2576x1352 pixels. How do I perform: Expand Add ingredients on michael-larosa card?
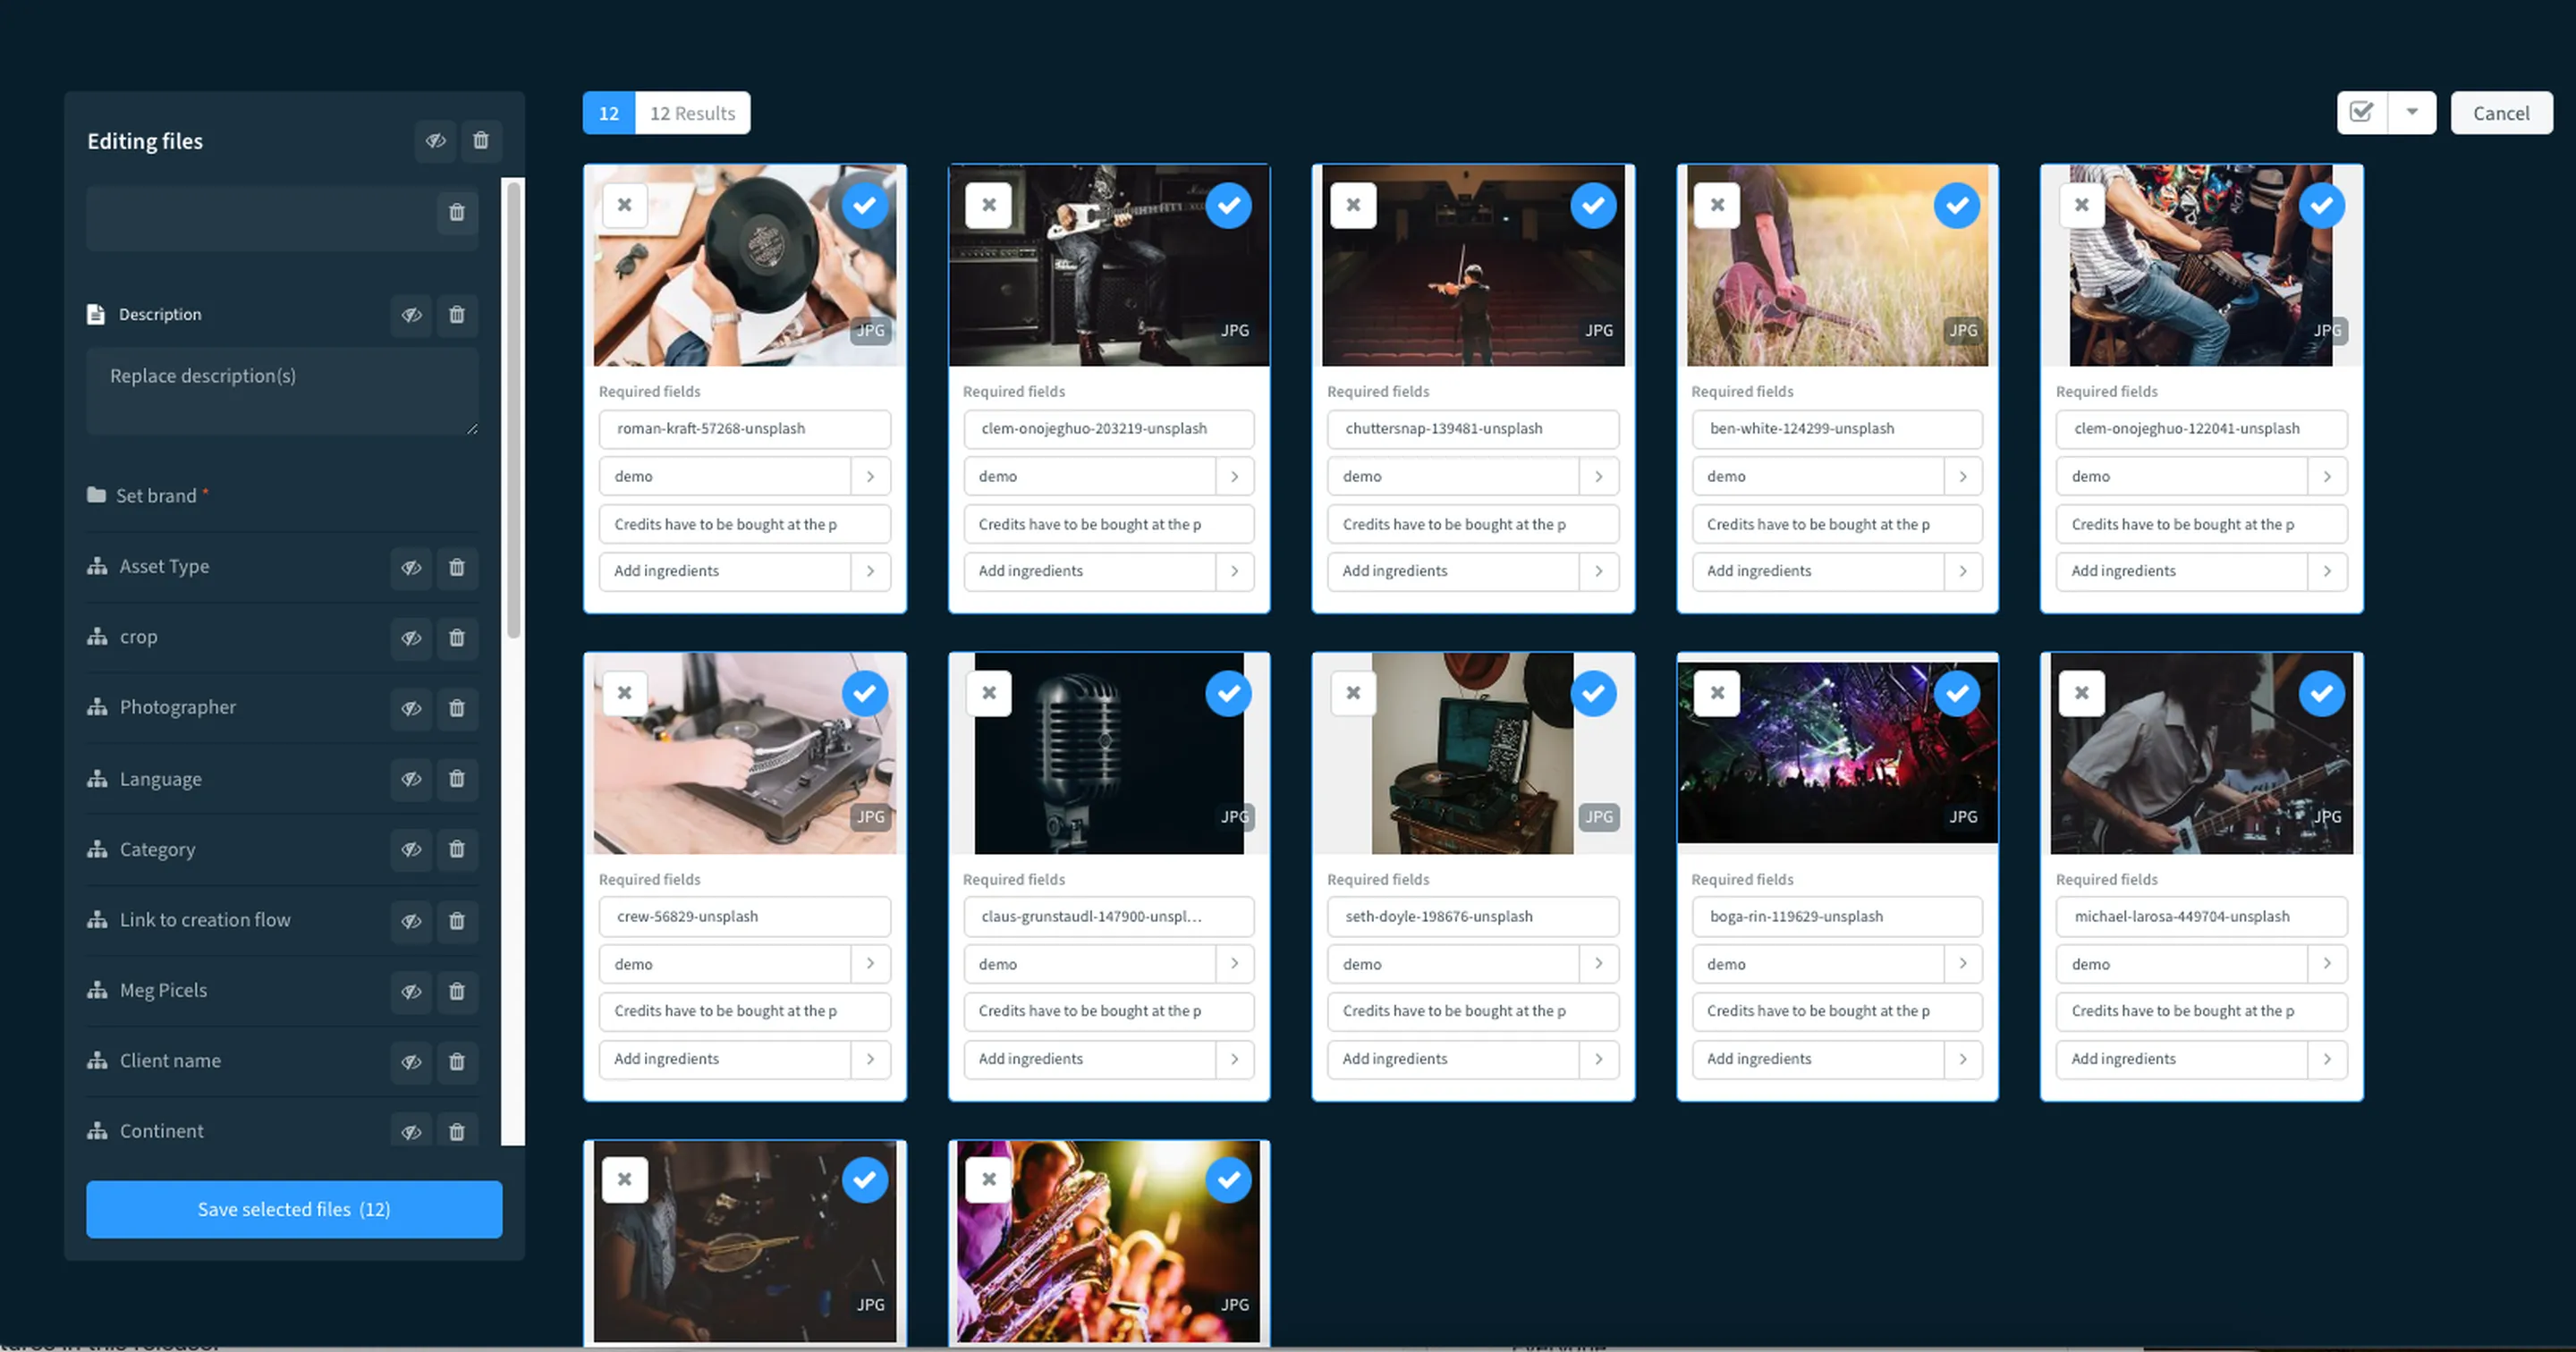point(2327,1059)
